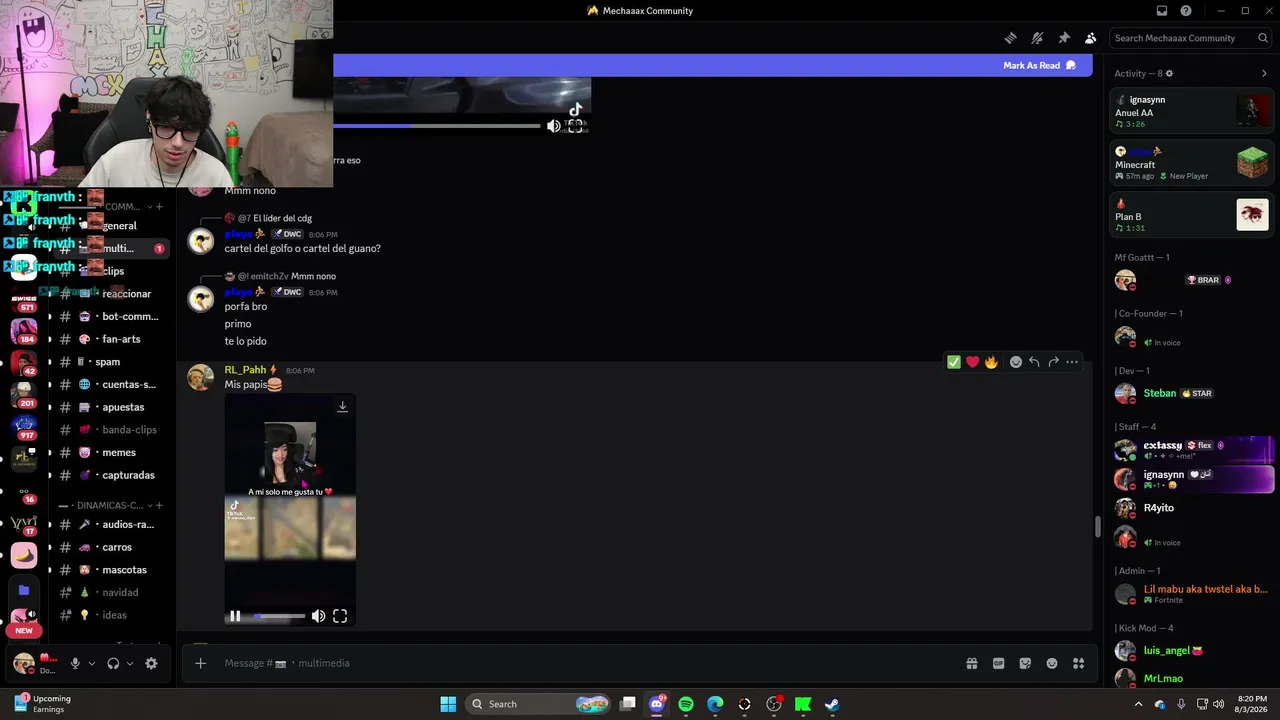Open the gift Nitro icon

click(x=971, y=663)
